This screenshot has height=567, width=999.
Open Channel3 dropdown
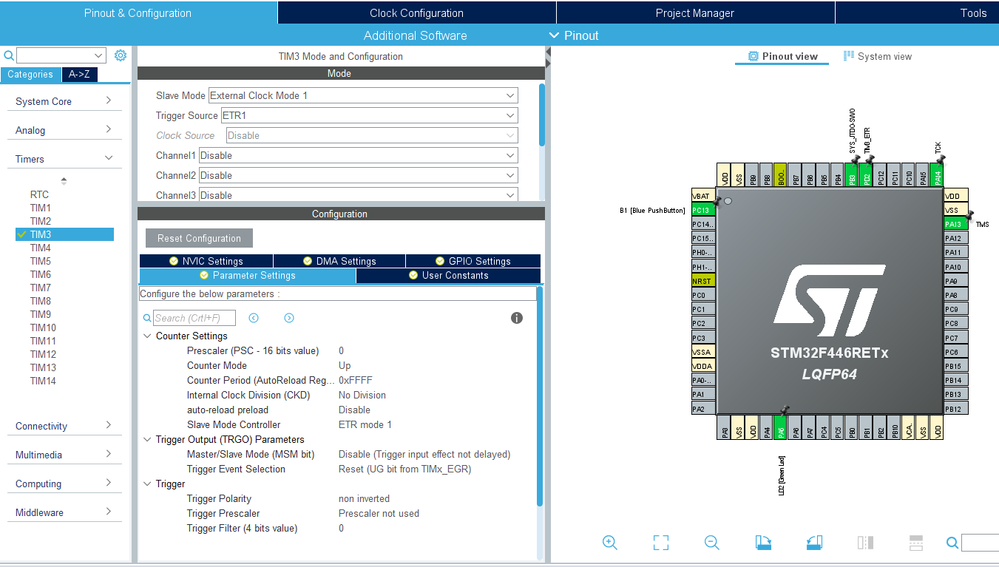358,195
